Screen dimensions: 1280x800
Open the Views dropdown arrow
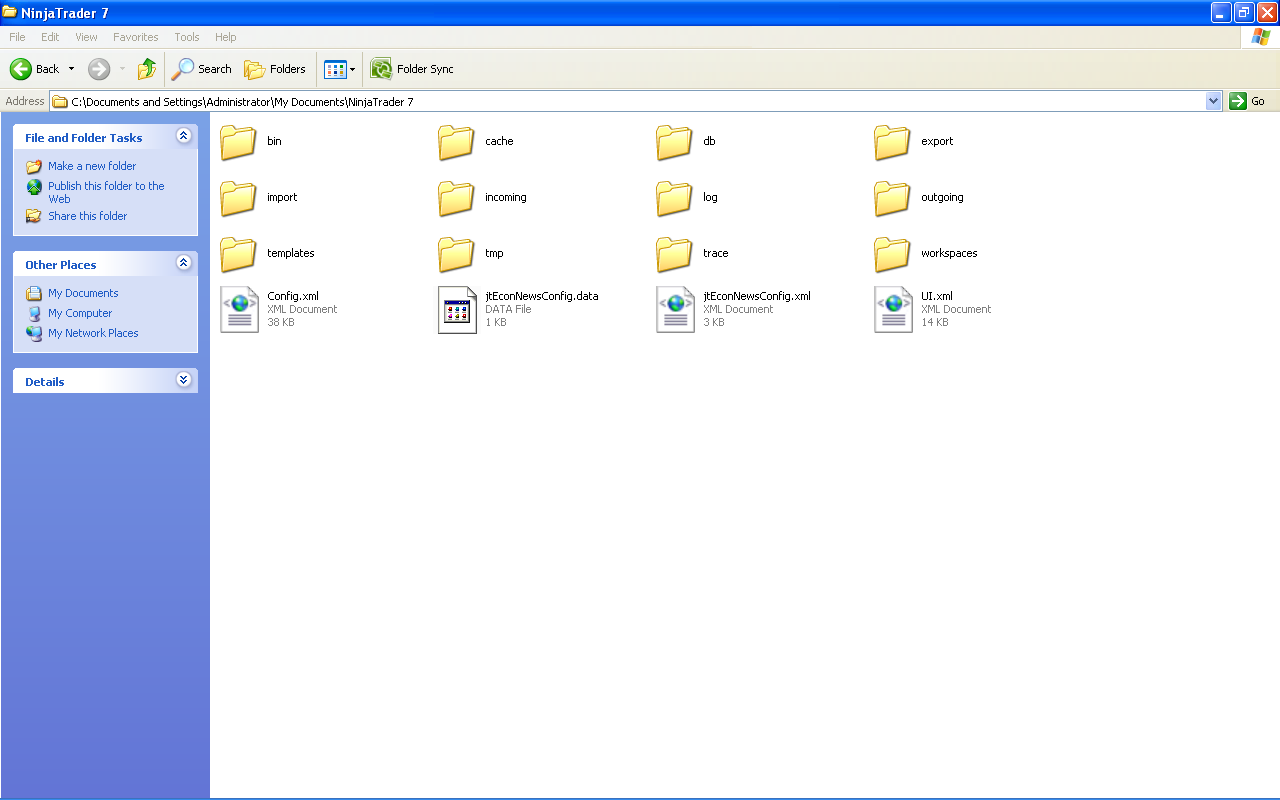pos(352,69)
